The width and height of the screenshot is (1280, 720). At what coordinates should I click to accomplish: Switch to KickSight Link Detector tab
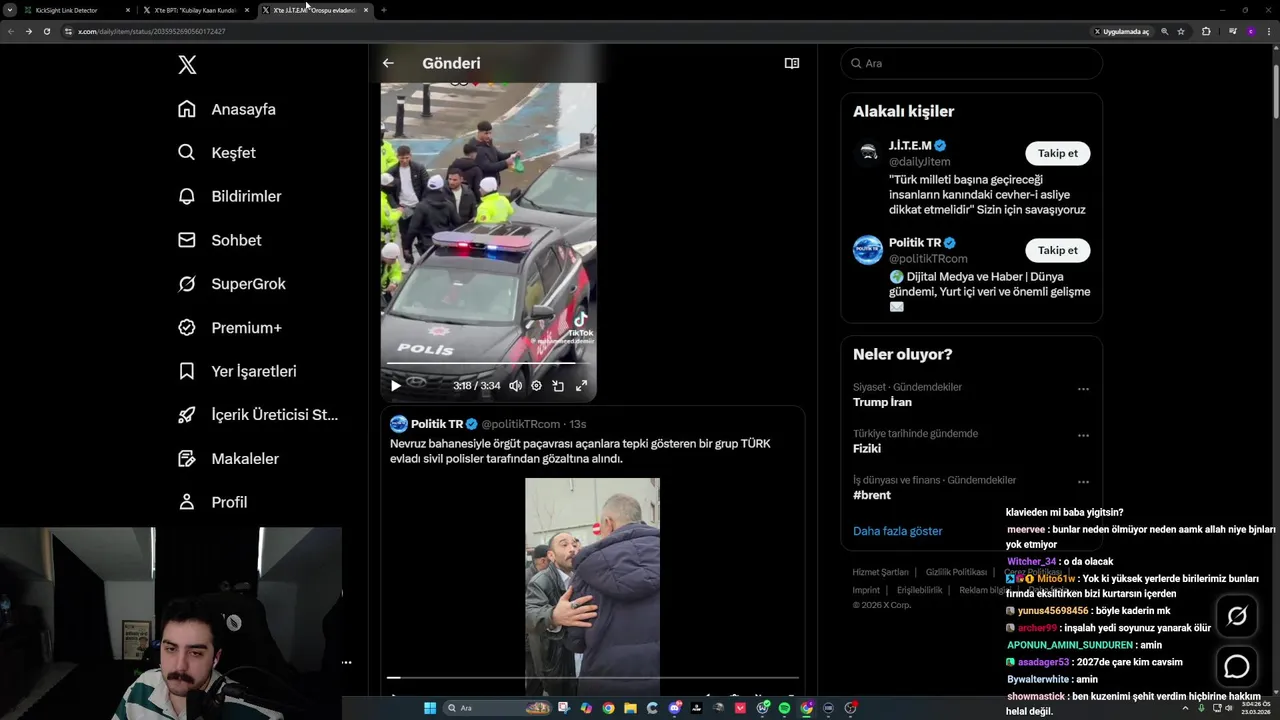(77, 10)
